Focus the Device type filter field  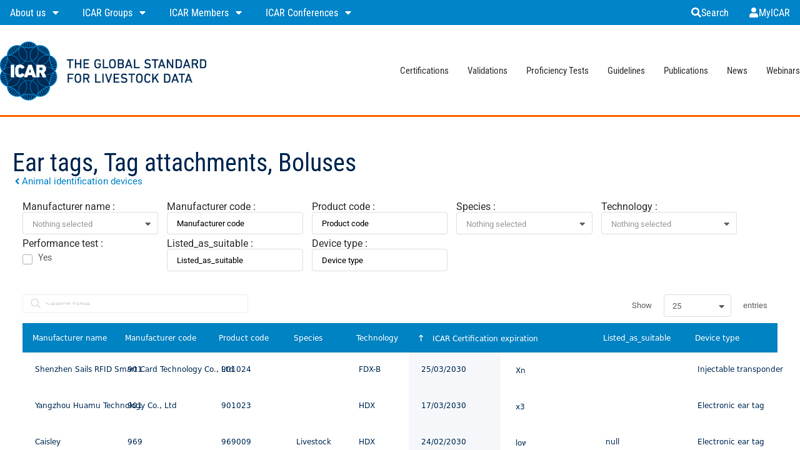click(380, 260)
